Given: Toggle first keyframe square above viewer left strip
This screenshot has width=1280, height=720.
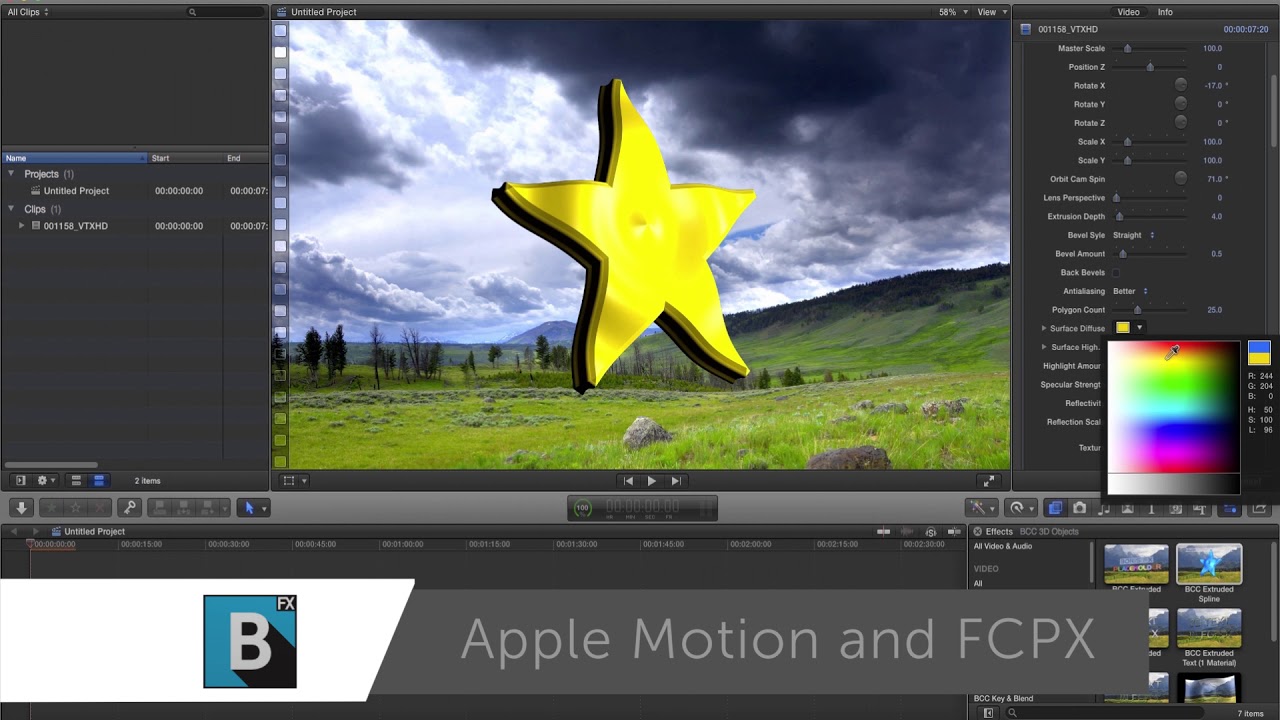Looking at the screenshot, I should (x=280, y=31).
